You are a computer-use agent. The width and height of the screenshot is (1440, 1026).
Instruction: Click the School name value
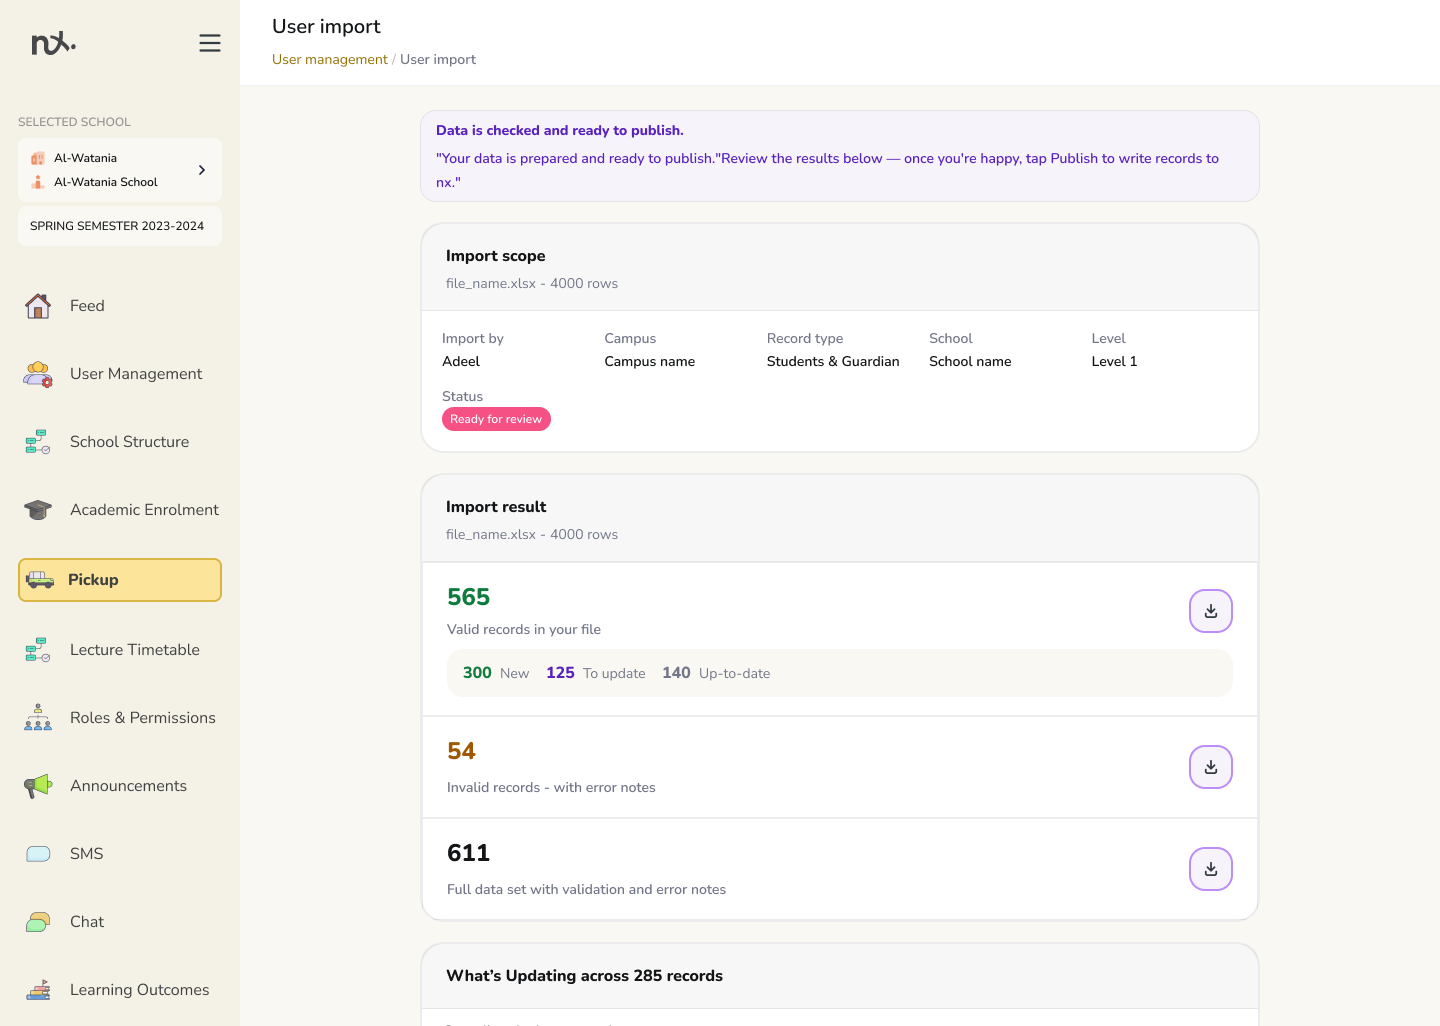pyautogui.click(x=970, y=362)
